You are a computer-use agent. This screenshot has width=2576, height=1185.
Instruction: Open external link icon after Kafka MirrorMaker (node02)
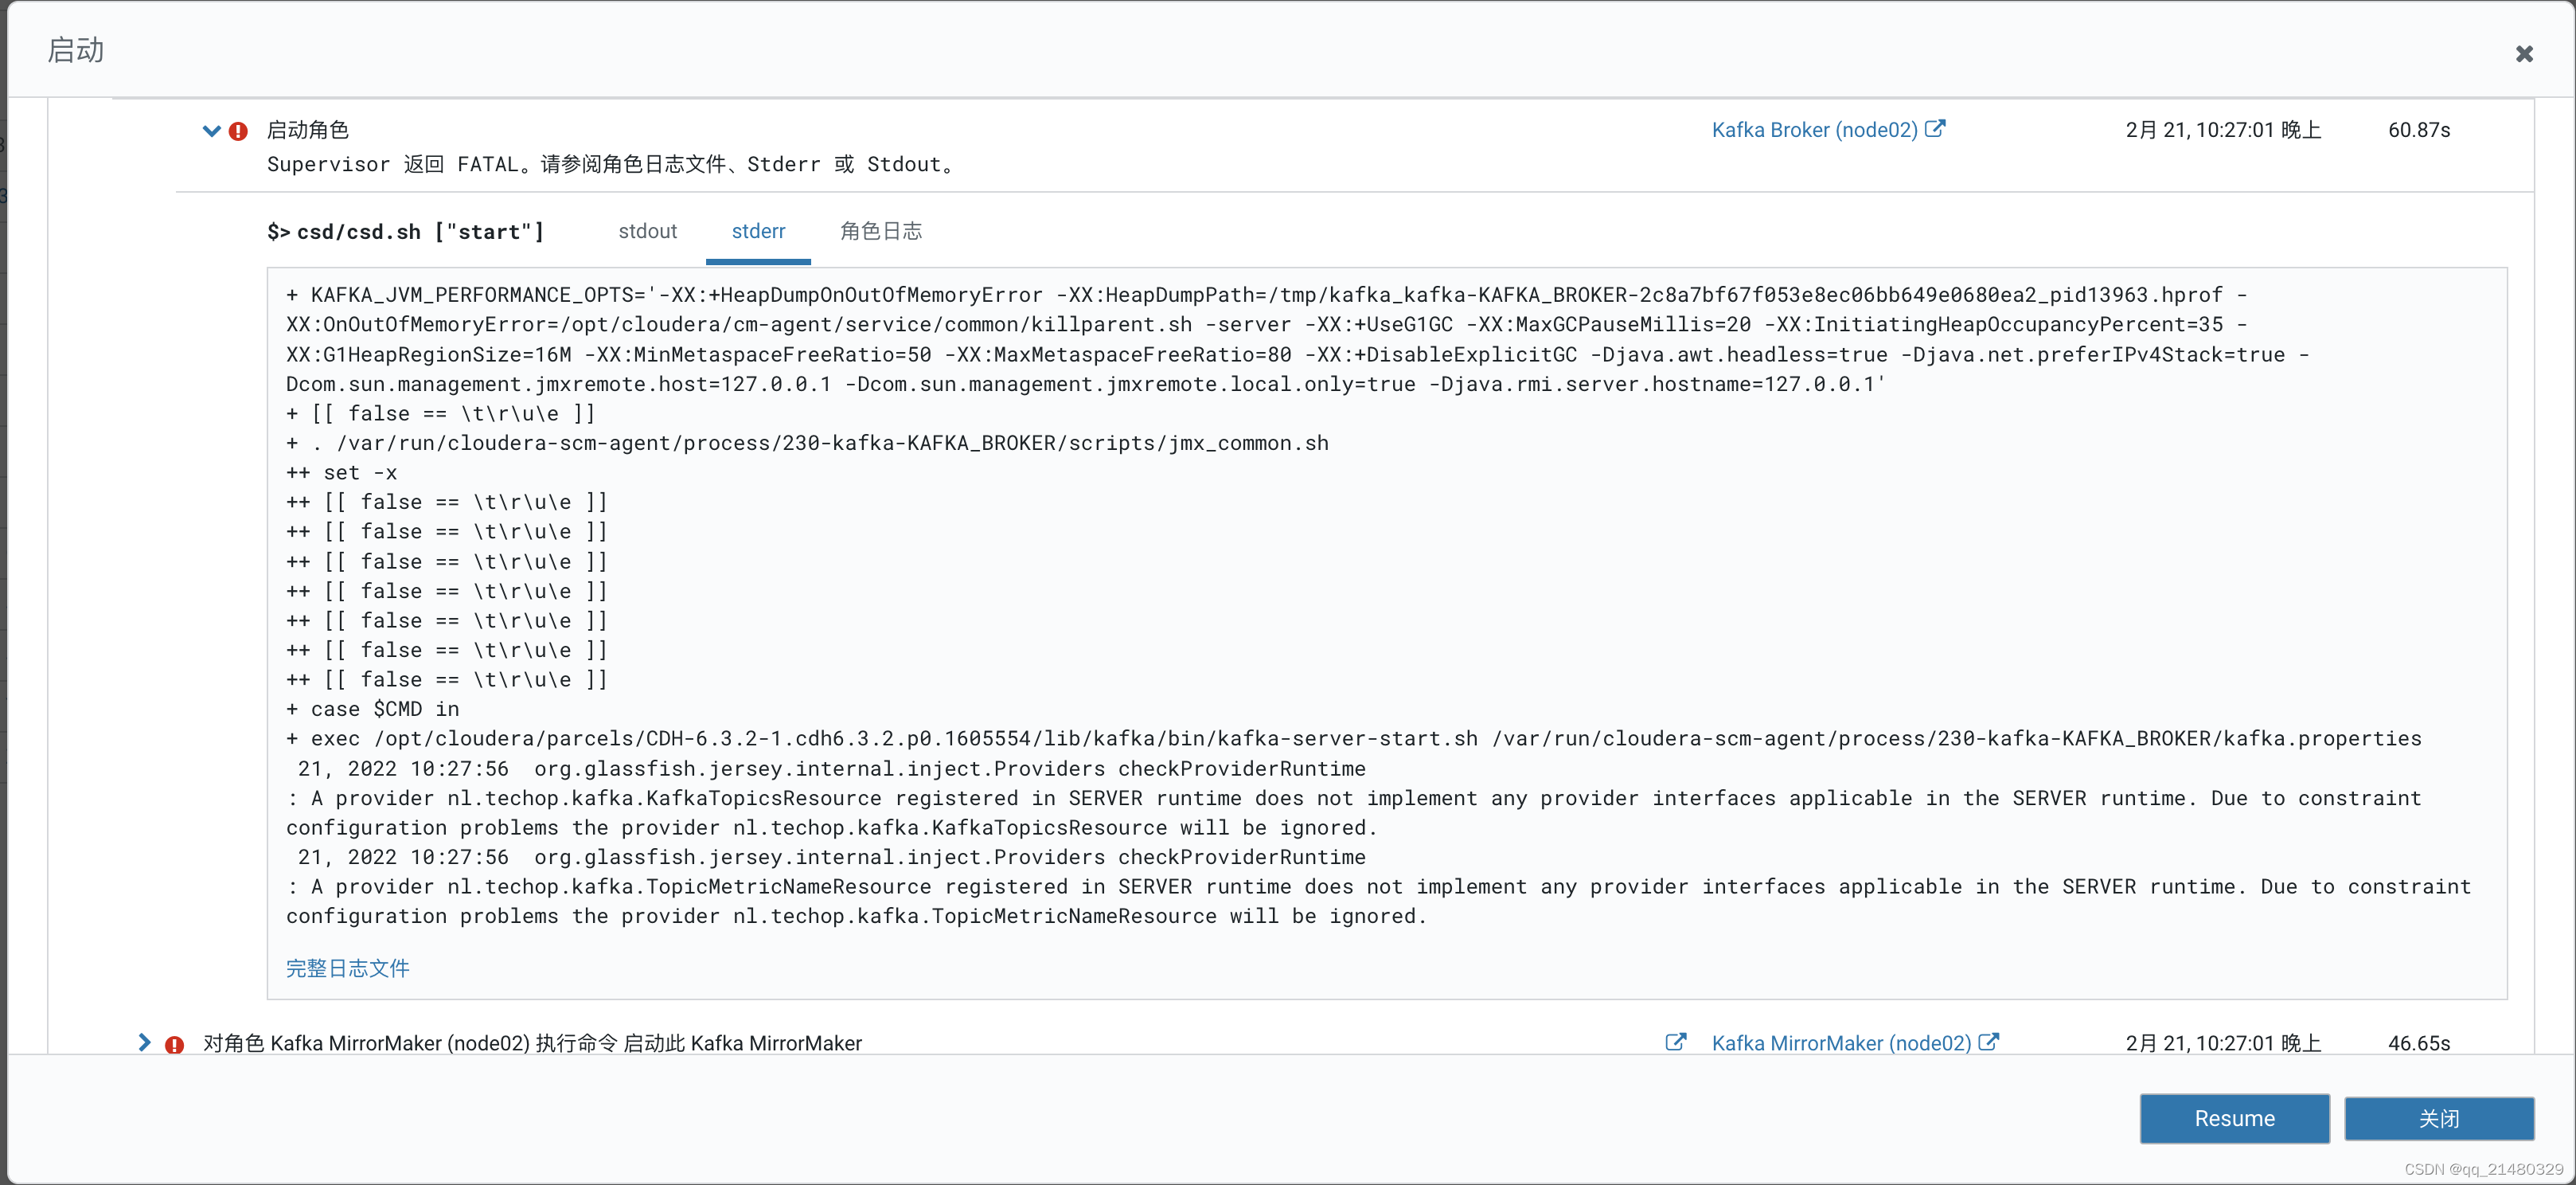coord(1989,1042)
